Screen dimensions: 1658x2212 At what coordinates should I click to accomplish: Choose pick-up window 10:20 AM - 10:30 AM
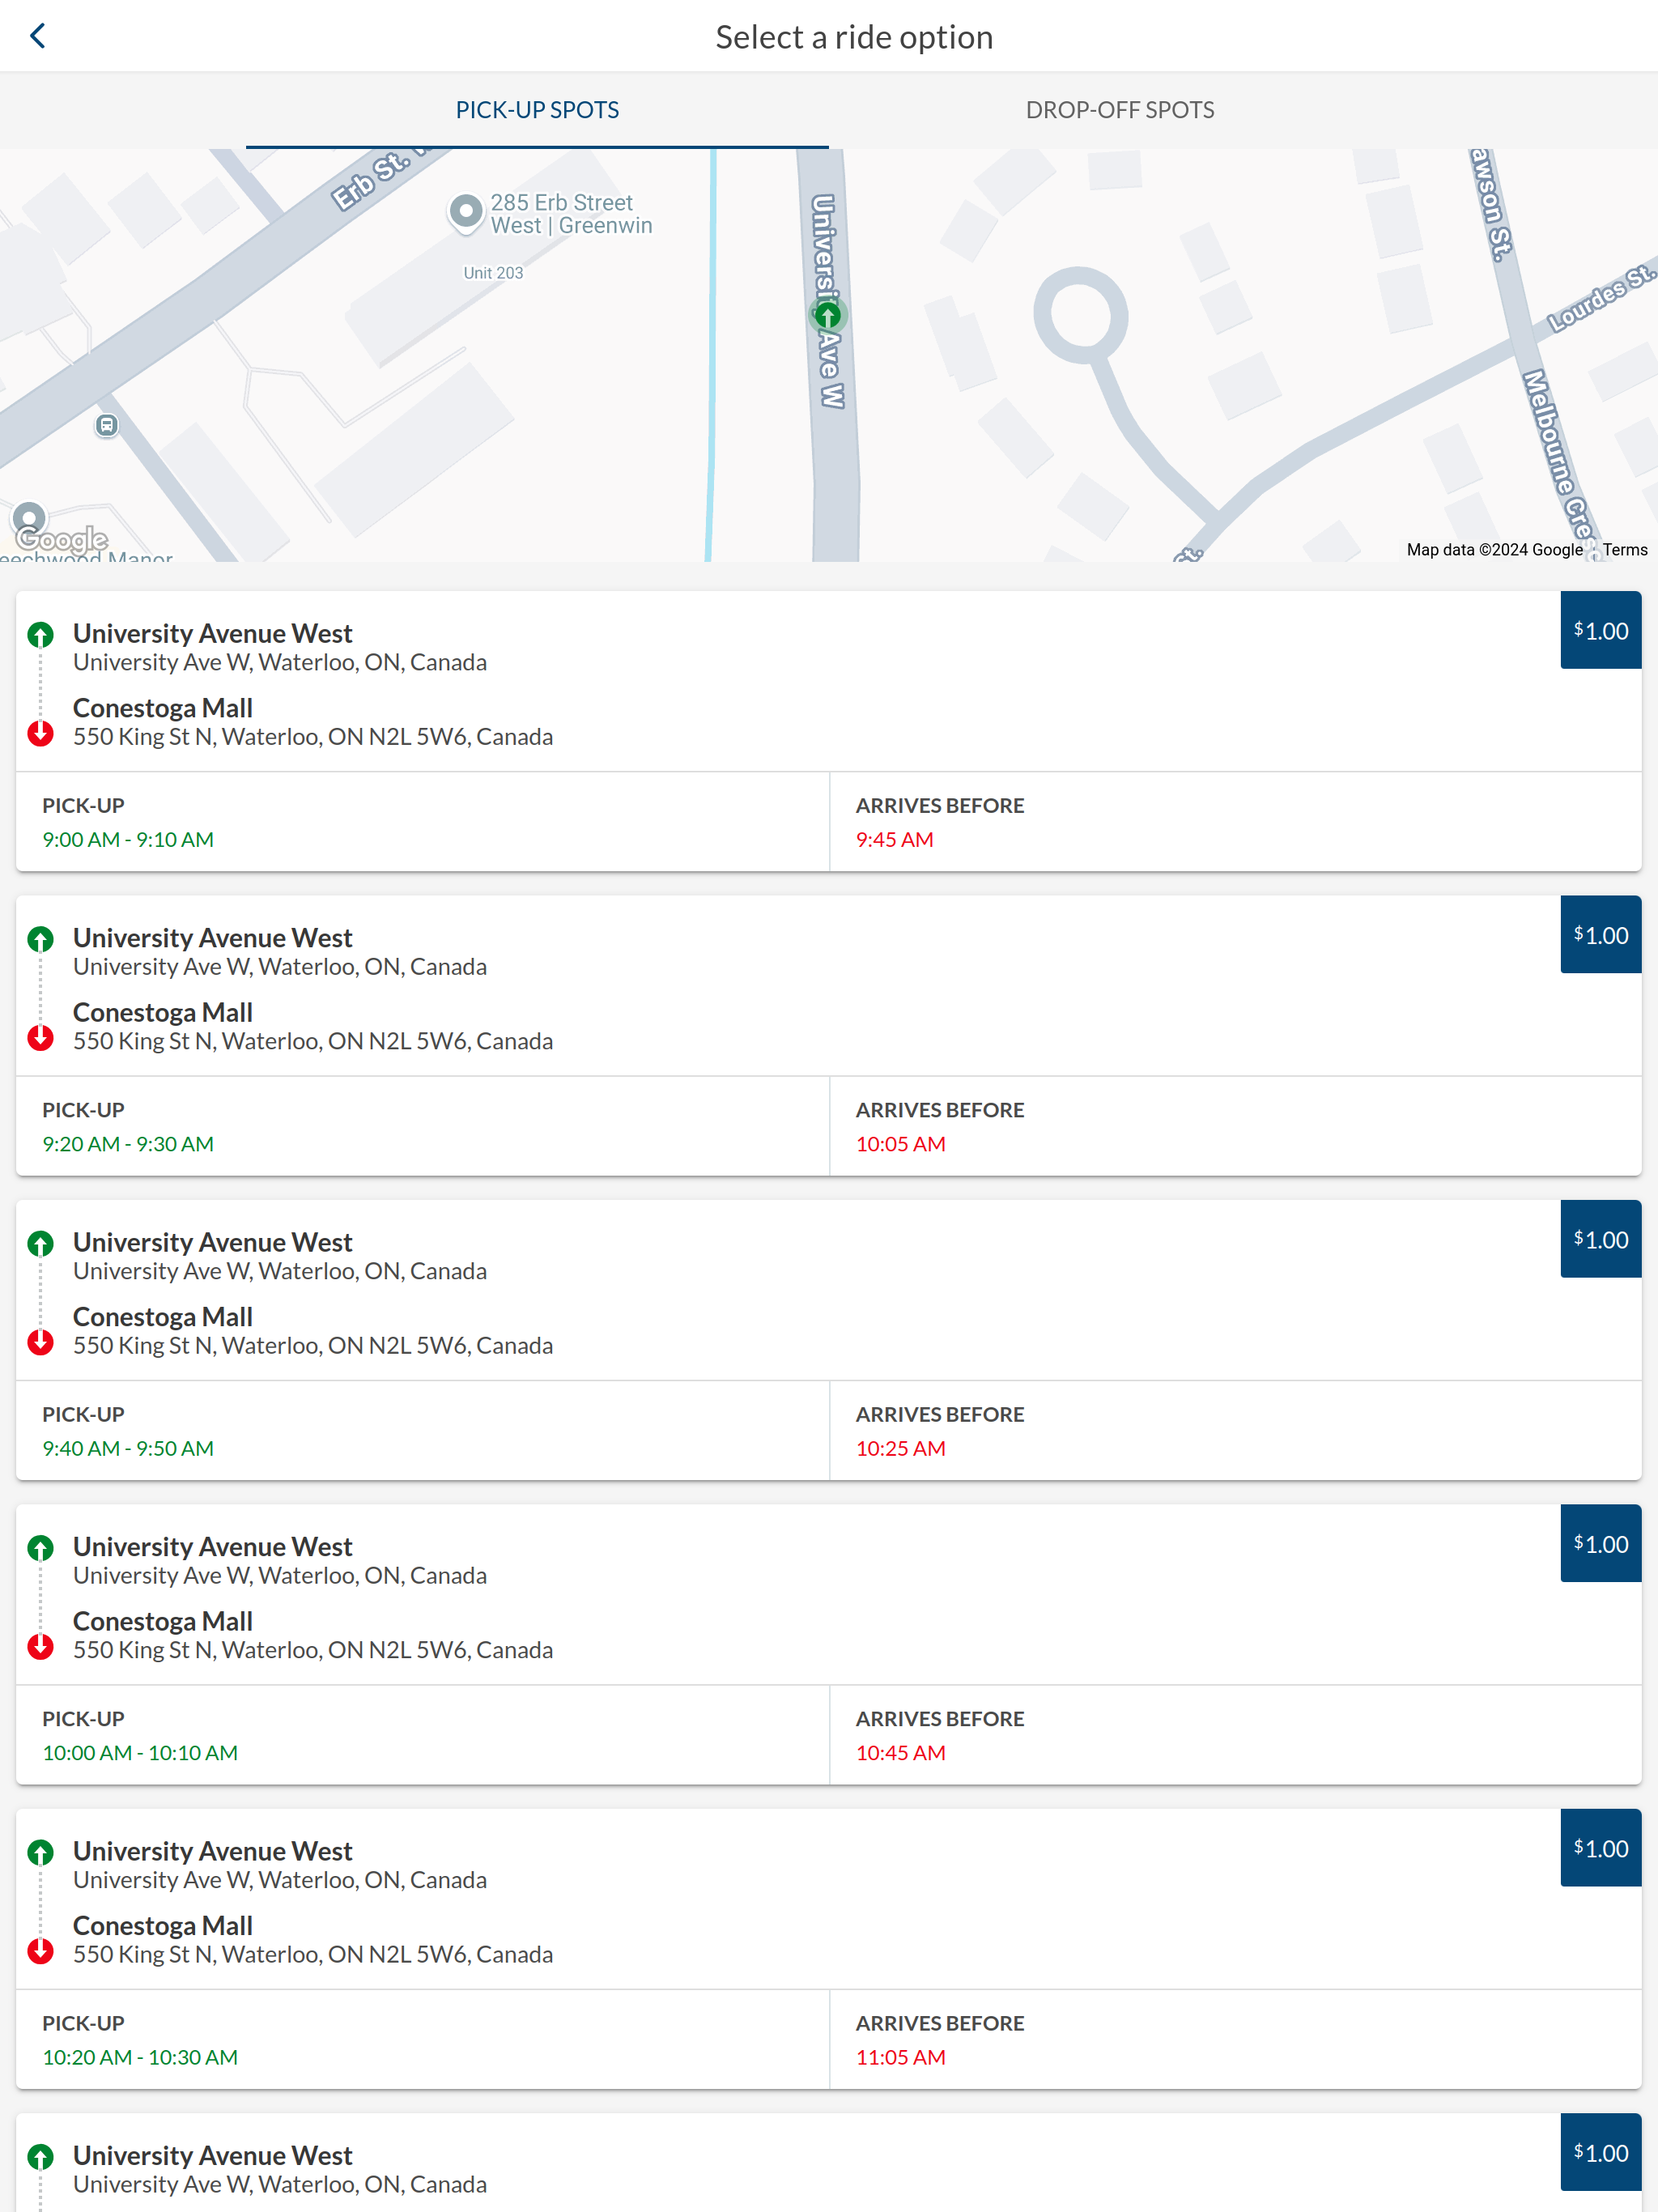[x=140, y=2057]
